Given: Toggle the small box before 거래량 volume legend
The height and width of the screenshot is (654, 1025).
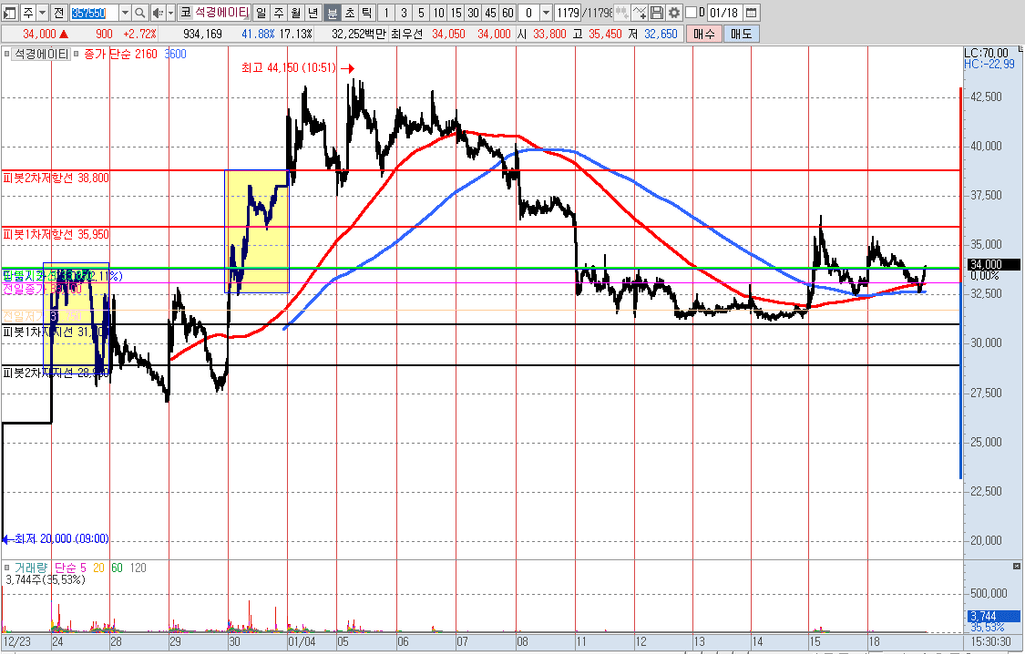Looking at the screenshot, I should click(7, 567).
